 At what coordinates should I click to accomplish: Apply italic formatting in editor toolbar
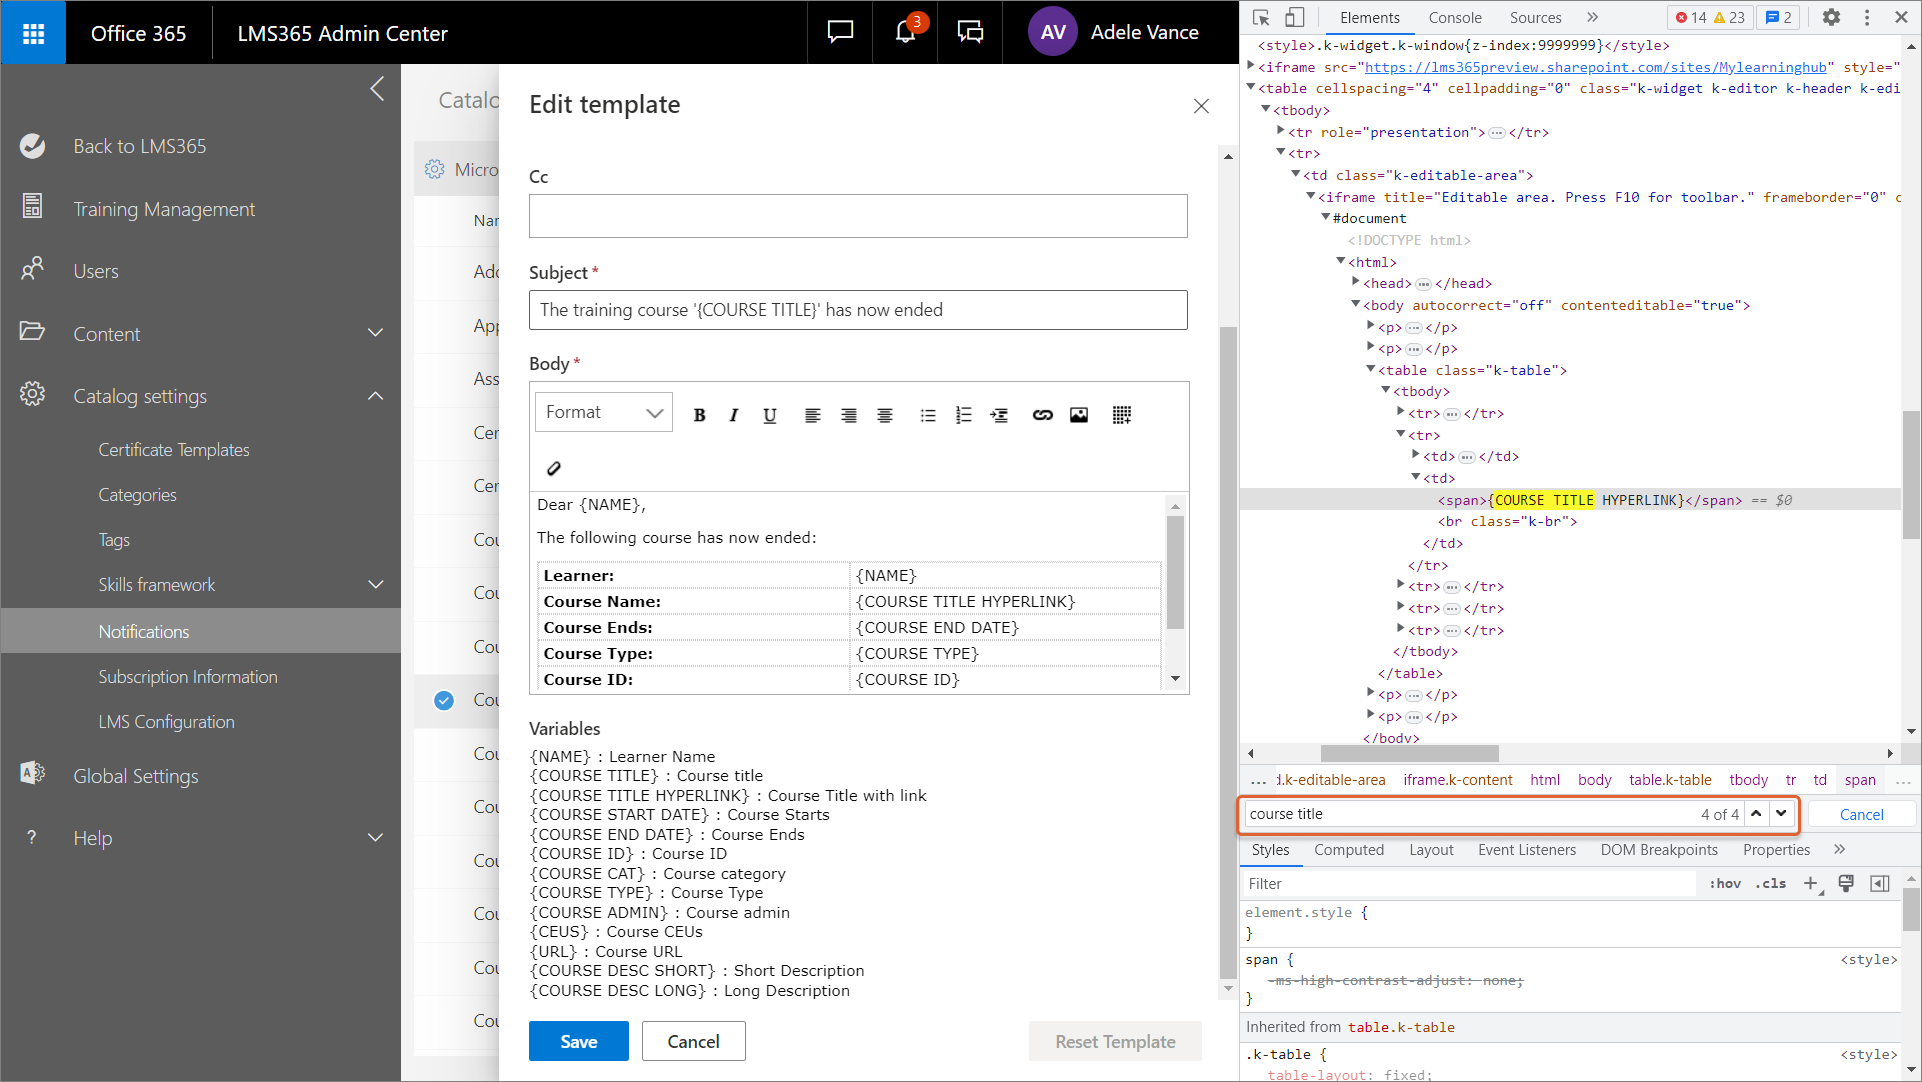click(x=734, y=415)
